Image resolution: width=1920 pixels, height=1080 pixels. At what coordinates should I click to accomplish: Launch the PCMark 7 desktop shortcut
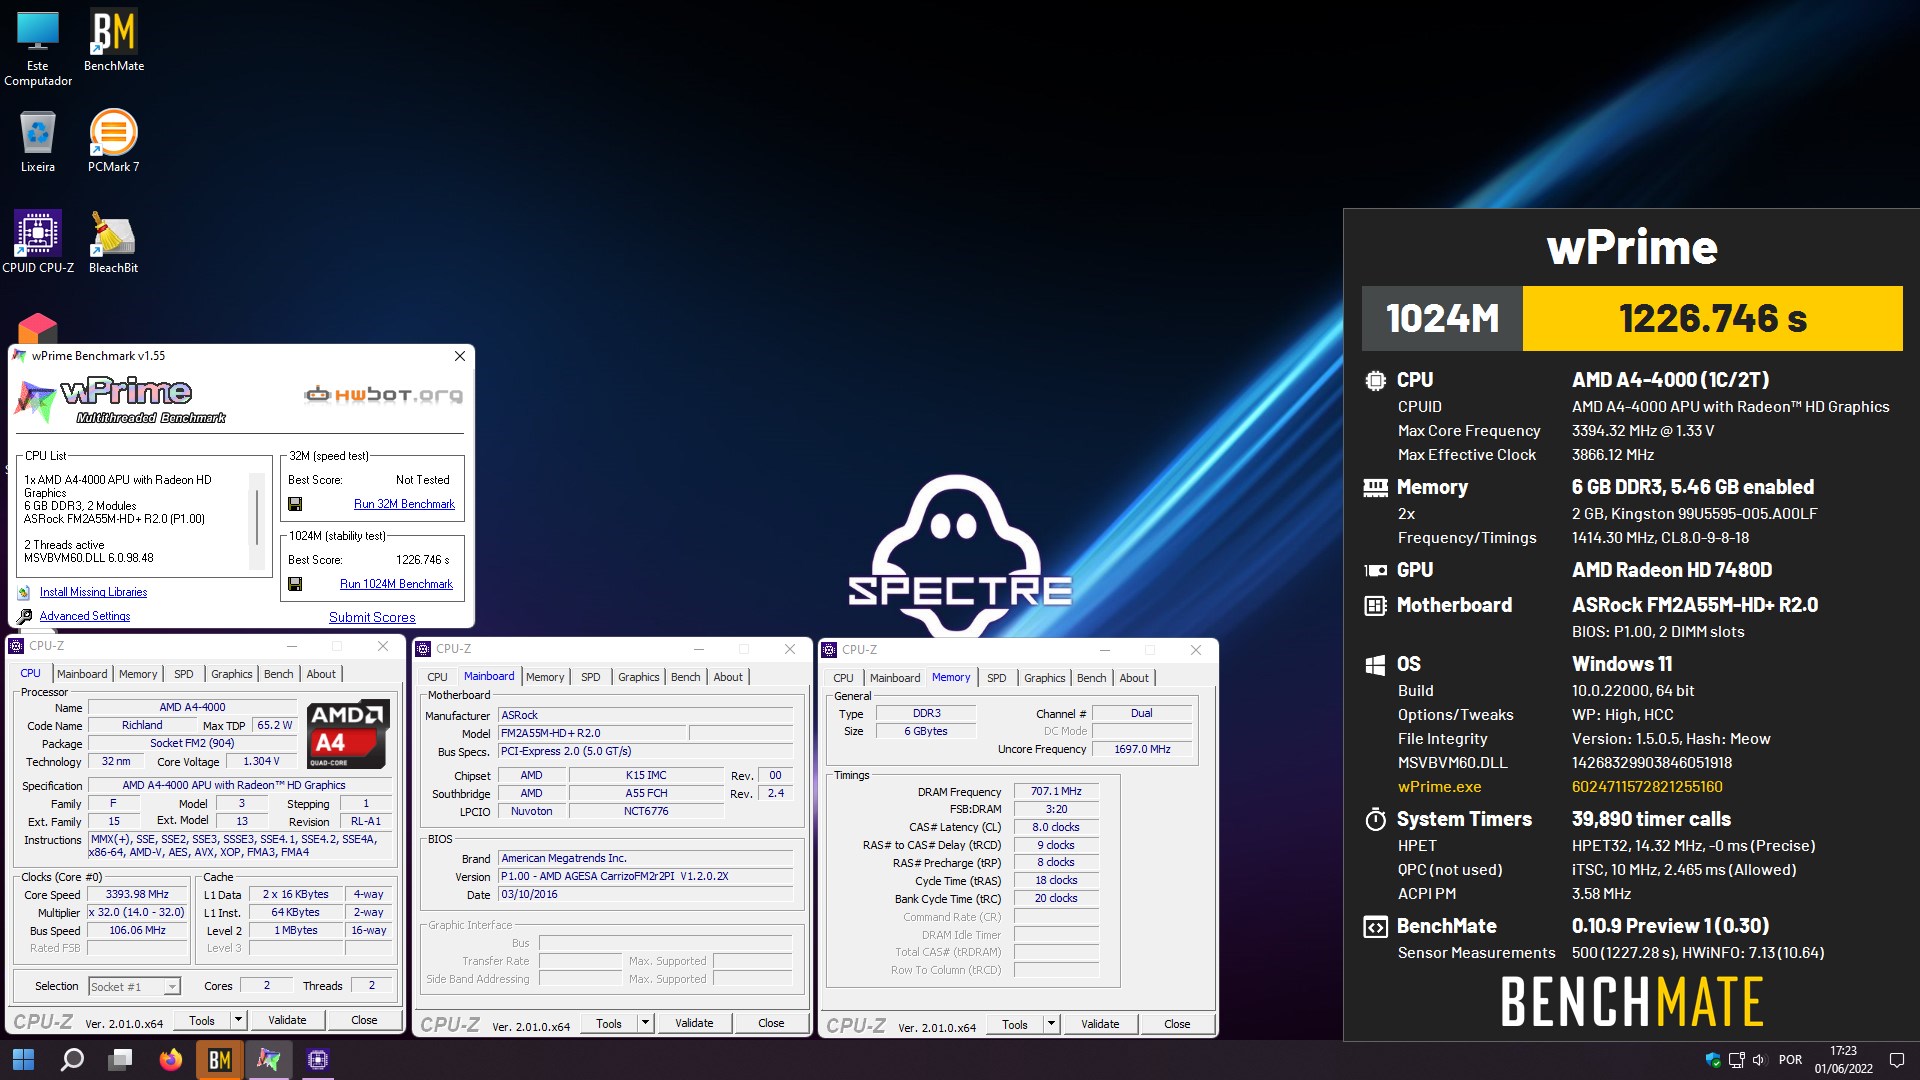[x=114, y=141]
